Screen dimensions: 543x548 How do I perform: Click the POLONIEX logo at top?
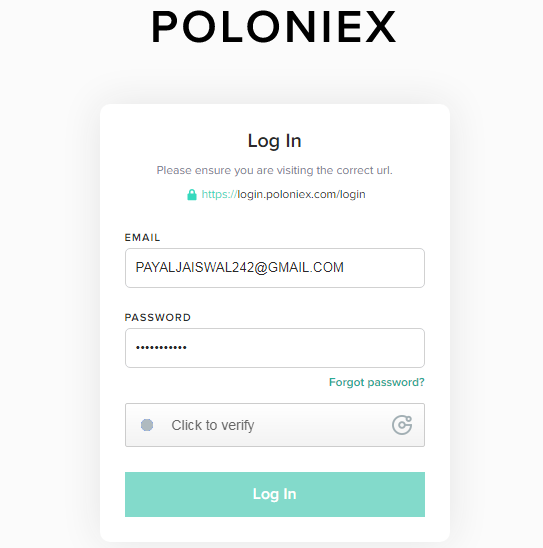[274, 27]
